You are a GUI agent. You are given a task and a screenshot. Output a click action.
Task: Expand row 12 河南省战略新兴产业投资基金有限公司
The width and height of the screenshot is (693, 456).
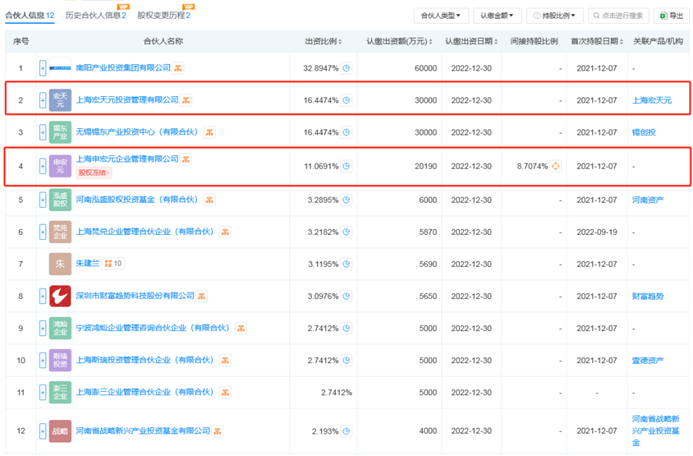pos(42,431)
